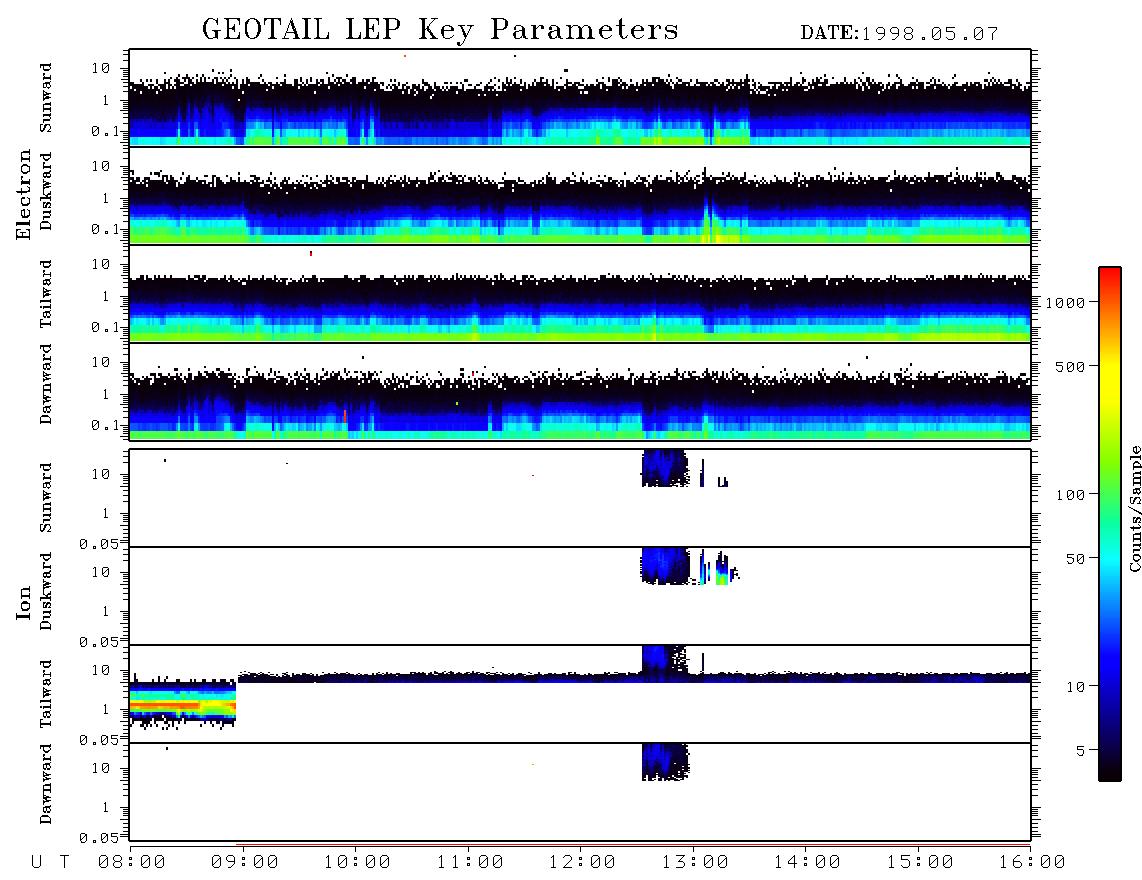Click the Electron Tailward spectrogram panel
1142x880 pixels.
580,294
